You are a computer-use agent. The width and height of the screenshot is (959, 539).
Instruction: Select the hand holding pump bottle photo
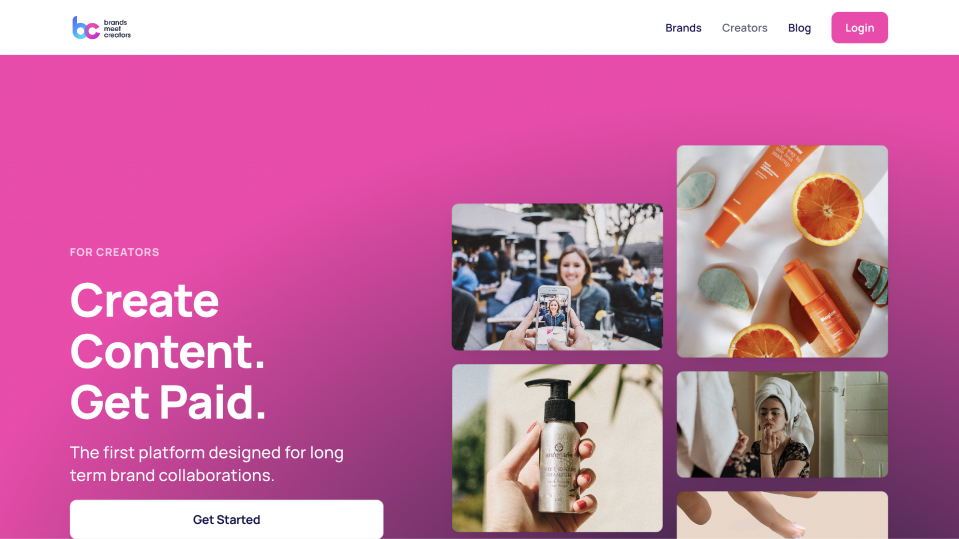click(557, 448)
